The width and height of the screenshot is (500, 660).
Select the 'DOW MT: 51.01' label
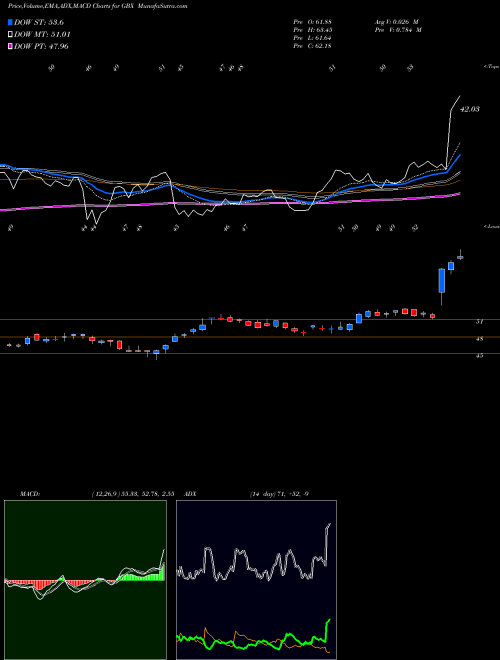[x=42, y=35]
